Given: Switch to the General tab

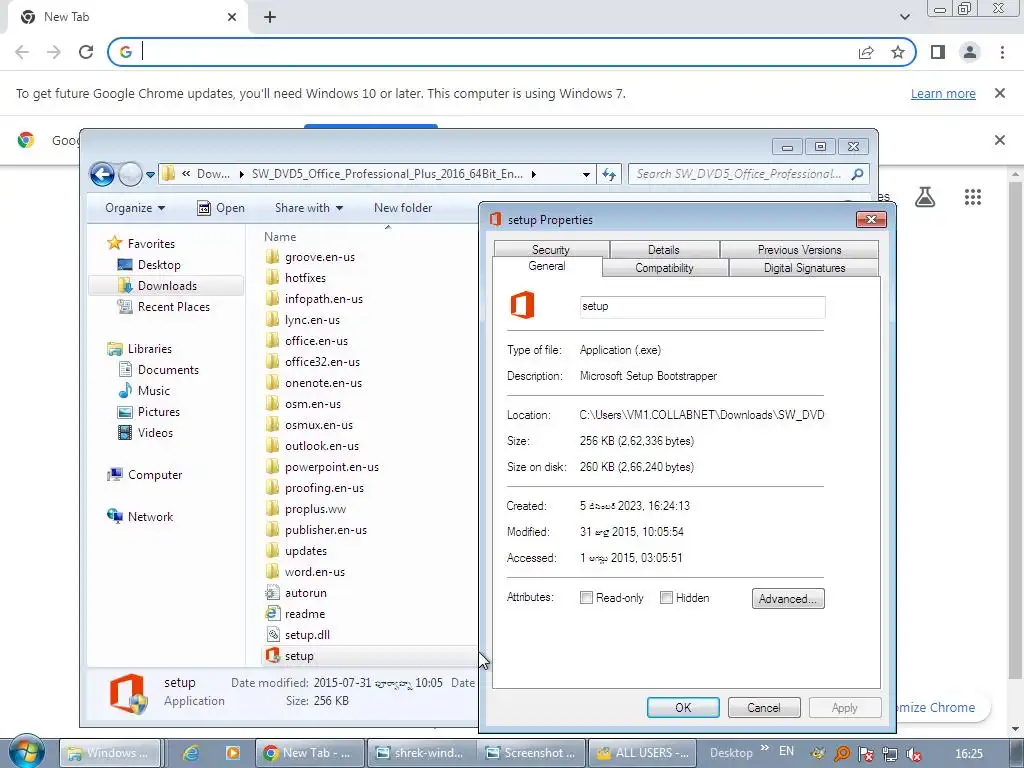Looking at the screenshot, I should tap(547, 266).
